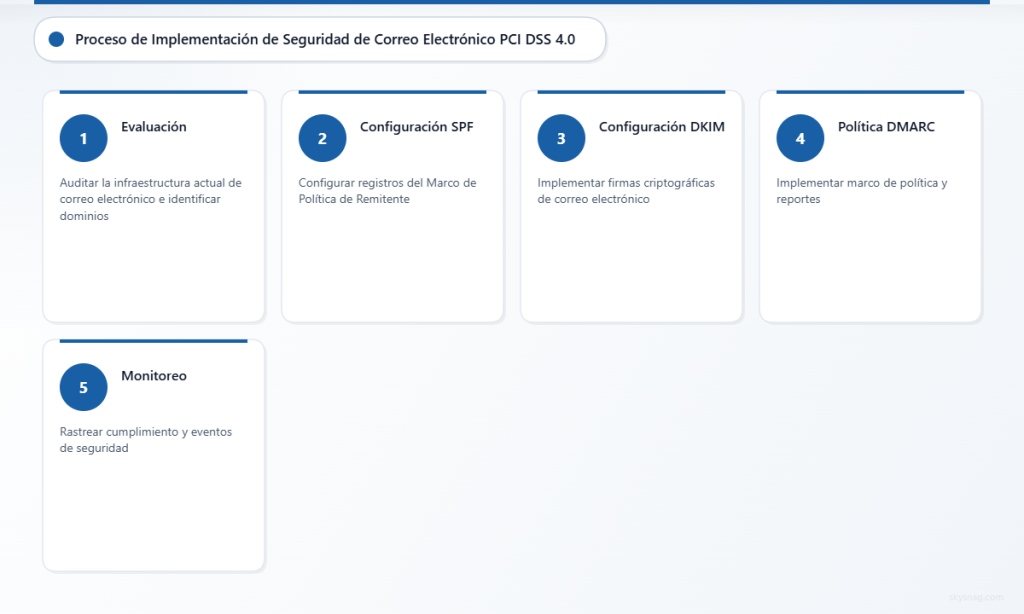This screenshot has width=1024, height=614.
Task: Click the step 5 number circle
Action: pos(84,387)
